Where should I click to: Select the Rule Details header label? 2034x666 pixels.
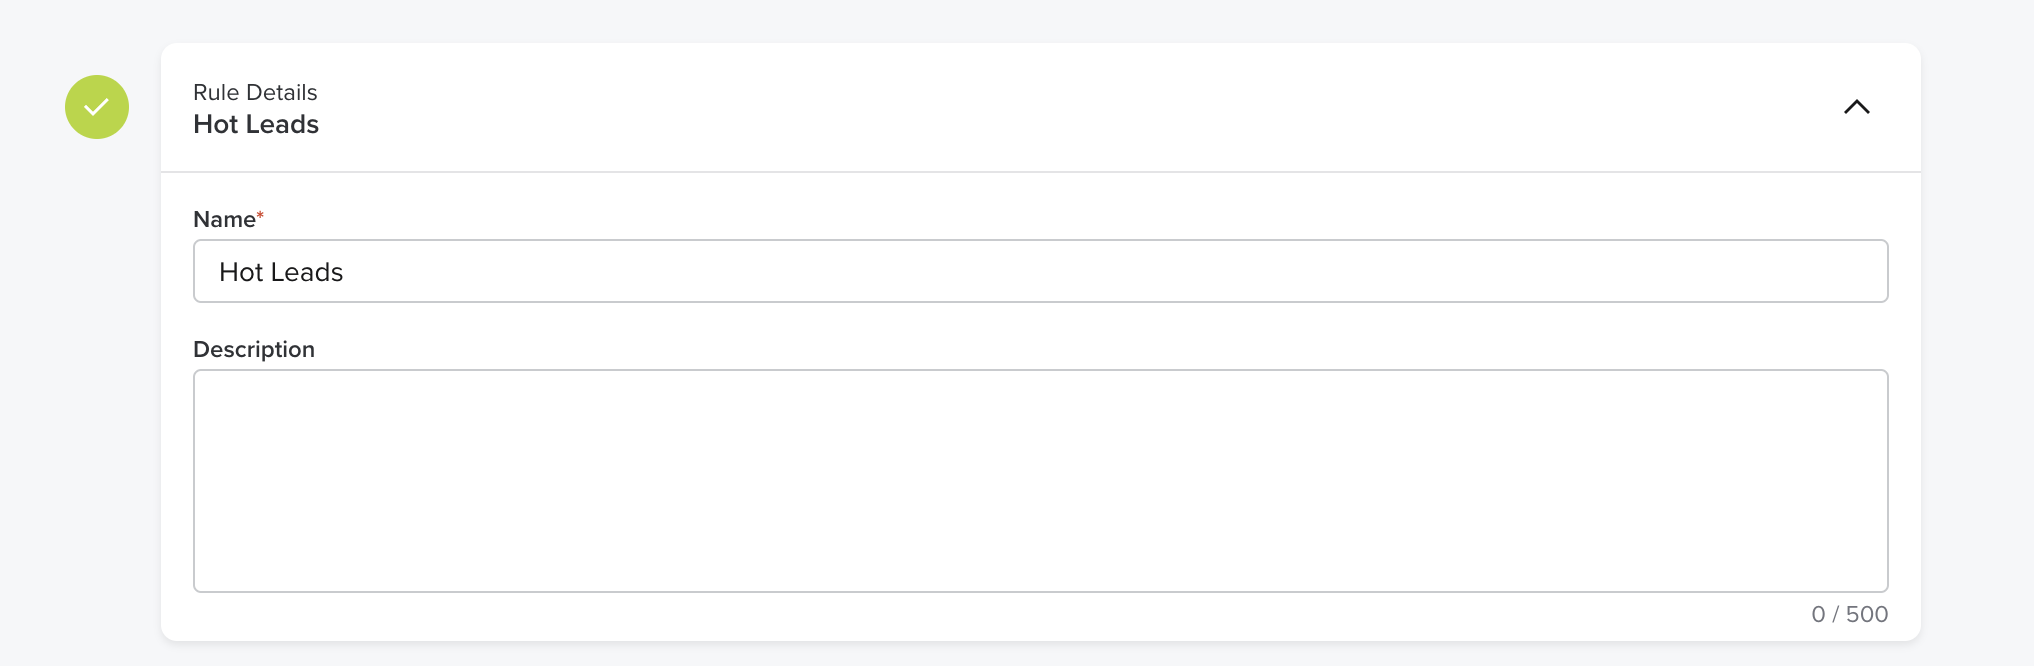(x=255, y=92)
